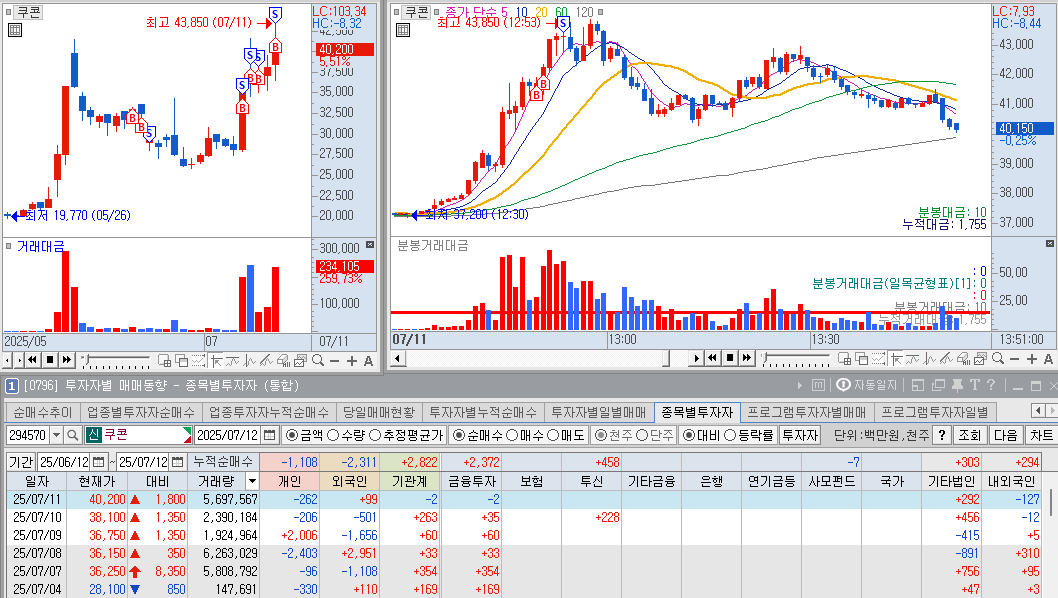Open help question-mark icon in title bar
The width and height of the screenshot is (1058, 598).
(991, 385)
